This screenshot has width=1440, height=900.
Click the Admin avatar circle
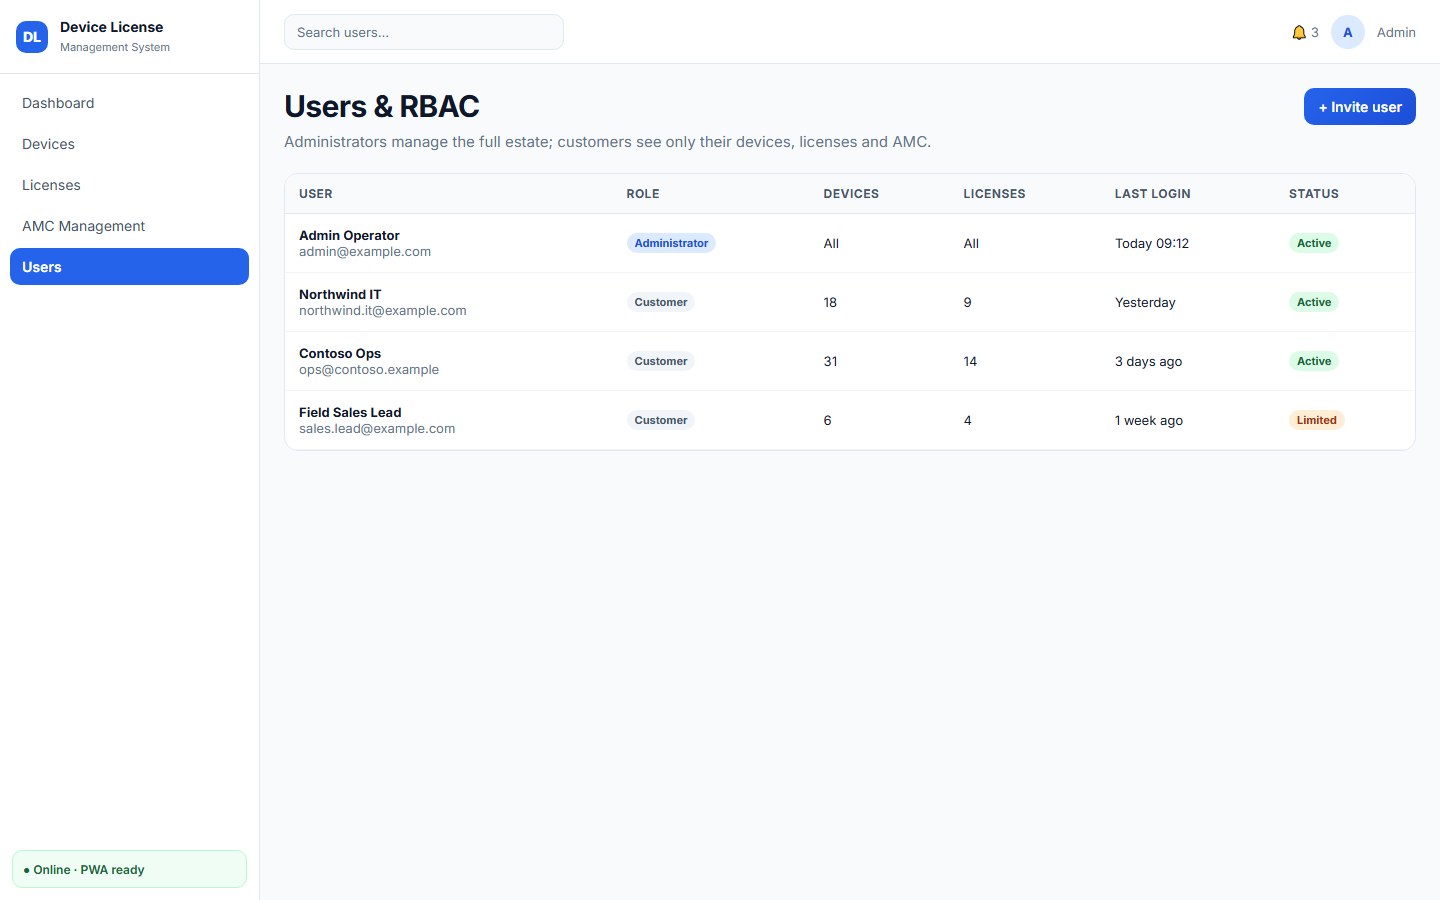tap(1348, 32)
